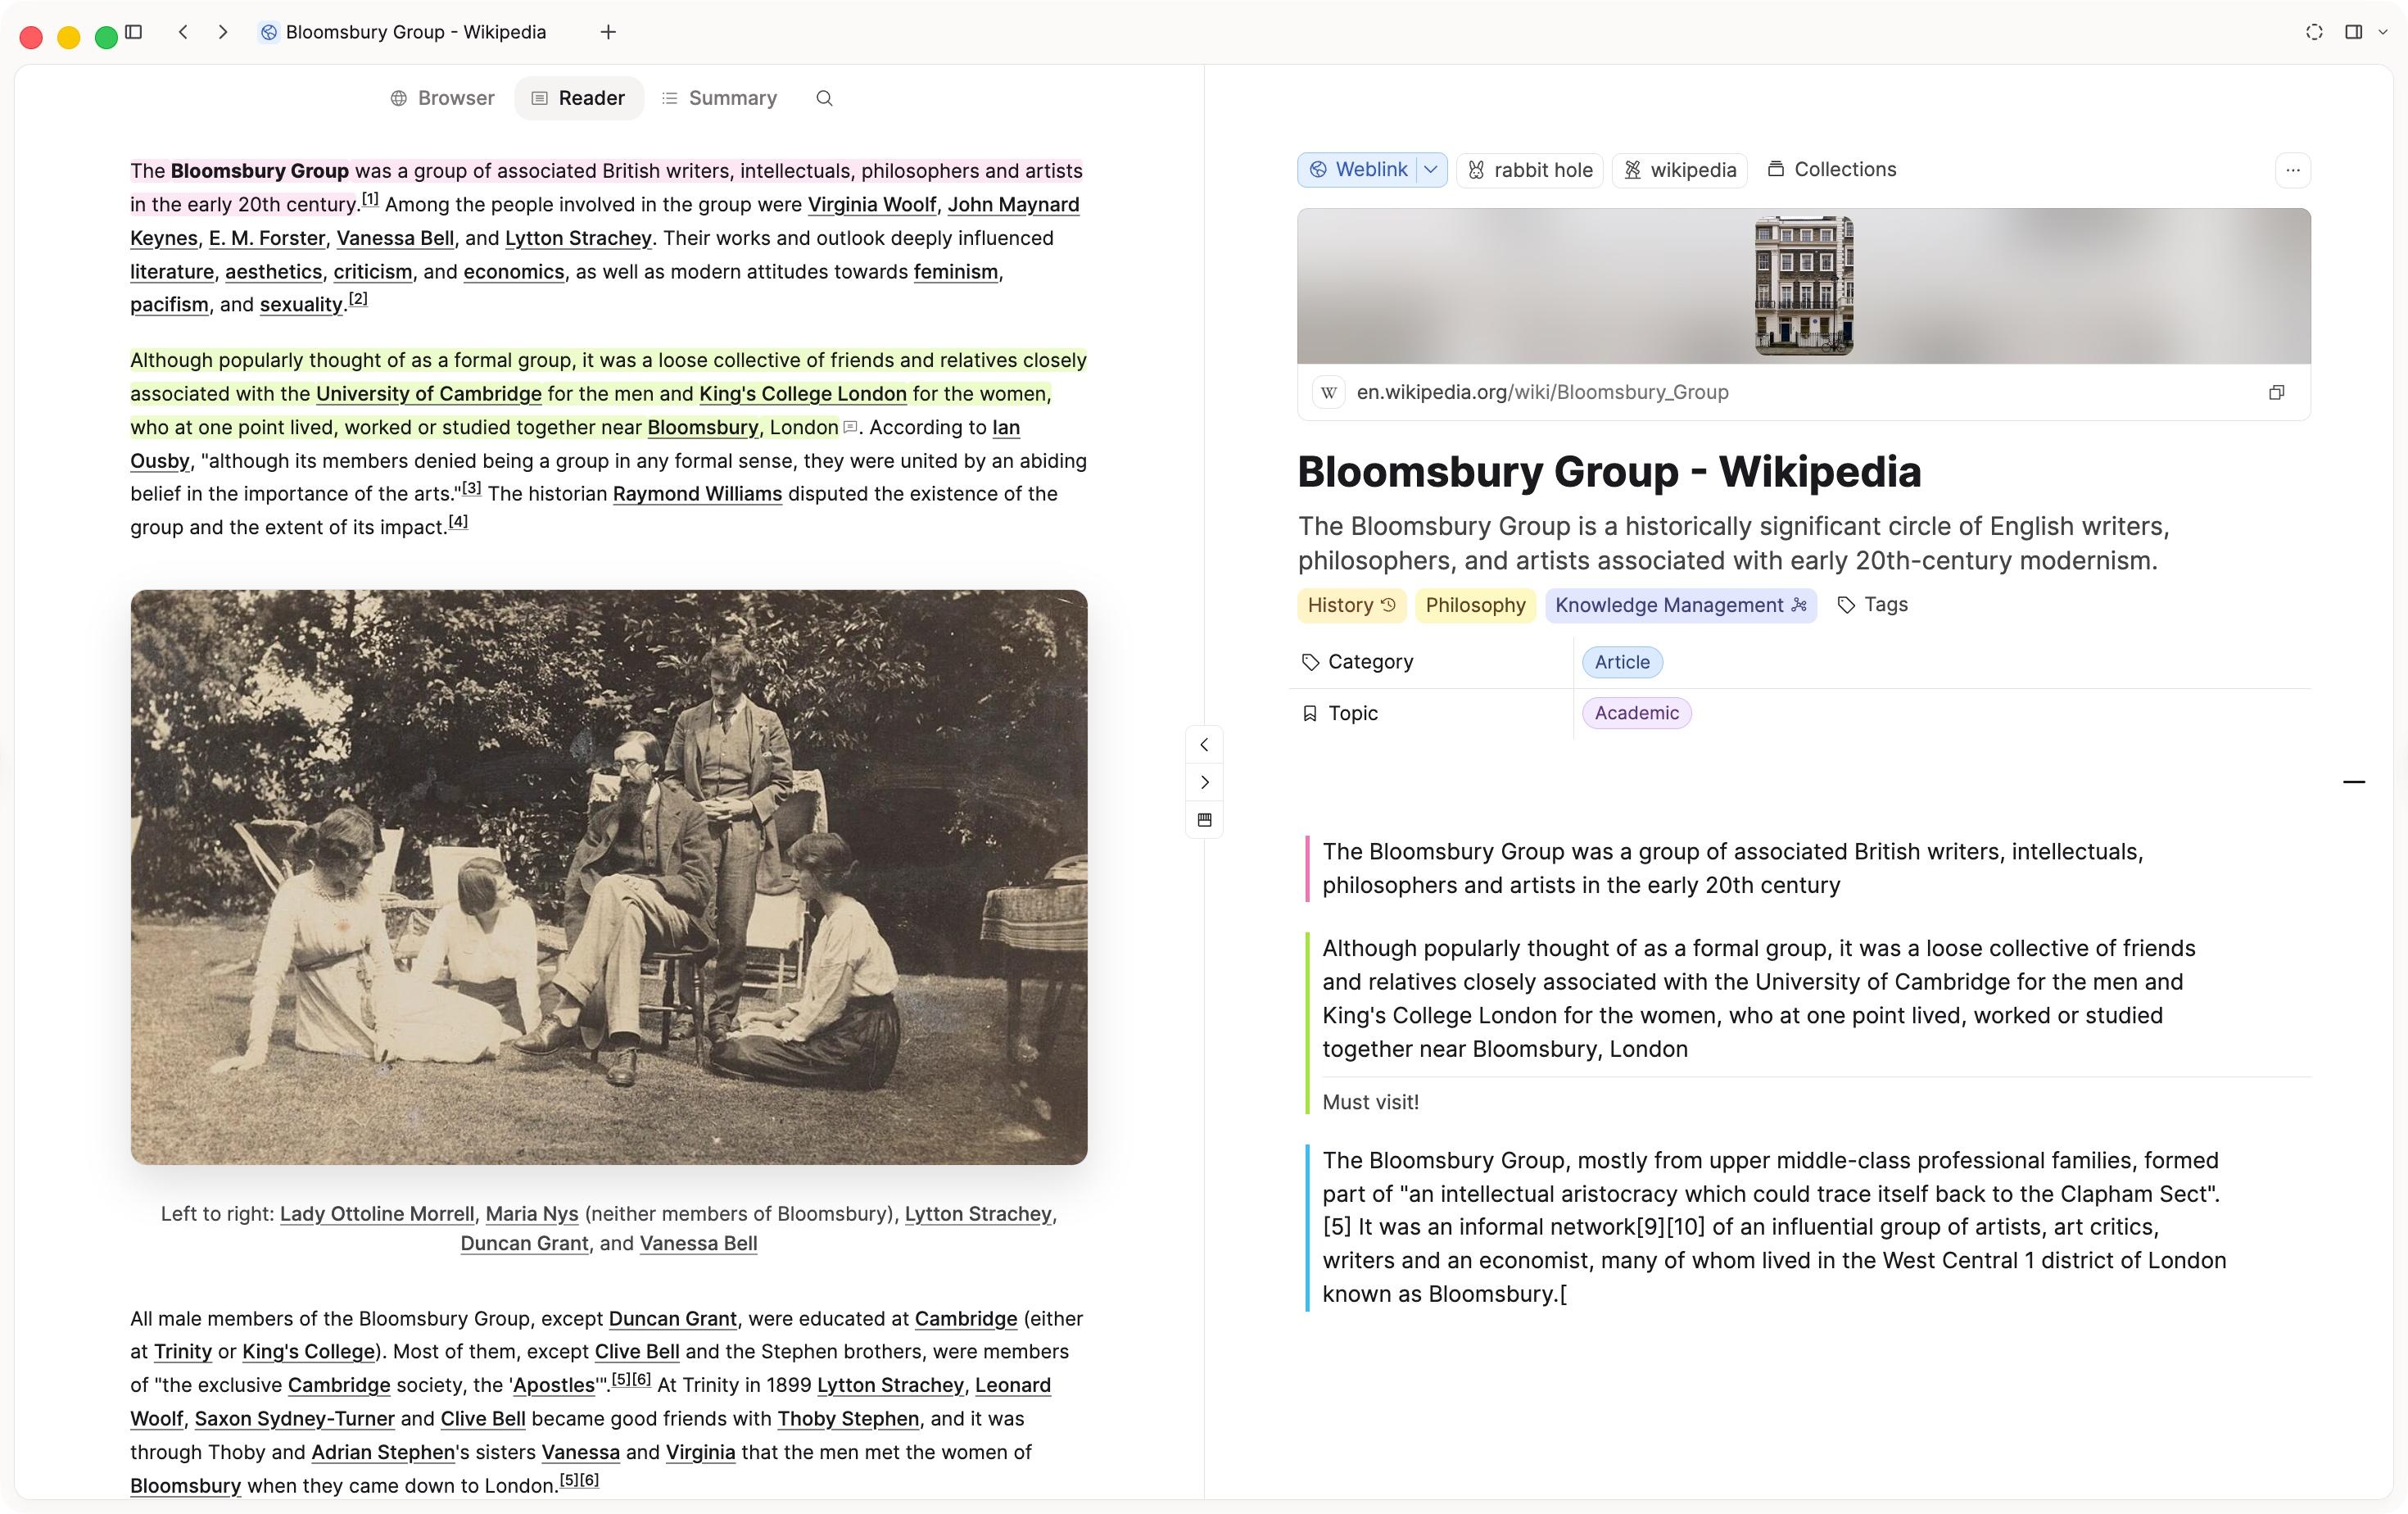Image resolution: width=2408 pixels, height=1514 pixels.
Task: Click the Topic property label
Action: [1340, 713]
